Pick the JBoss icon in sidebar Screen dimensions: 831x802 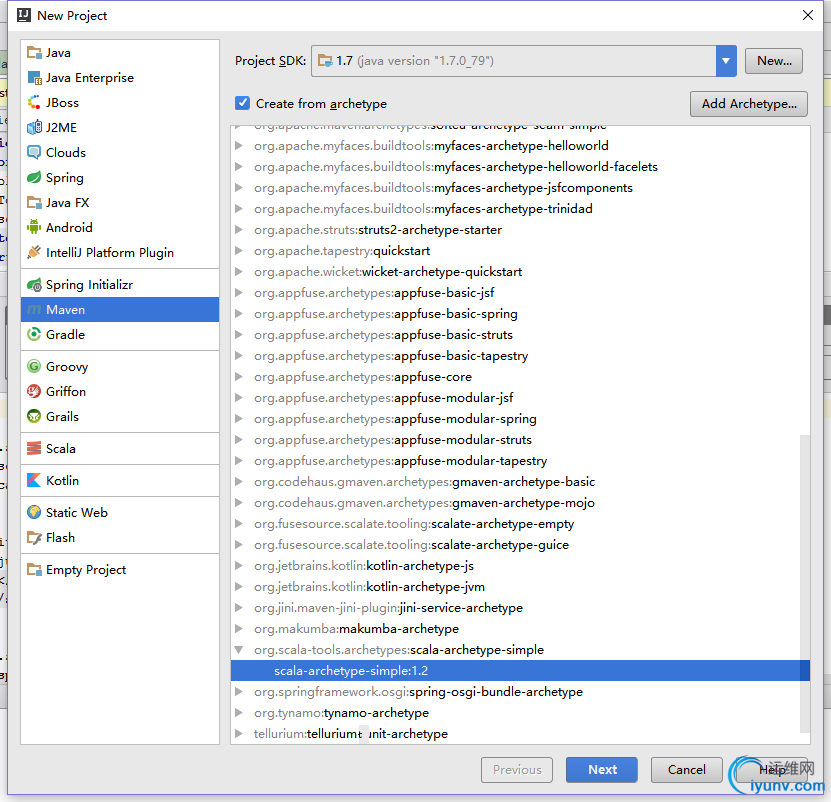(34, 102)
